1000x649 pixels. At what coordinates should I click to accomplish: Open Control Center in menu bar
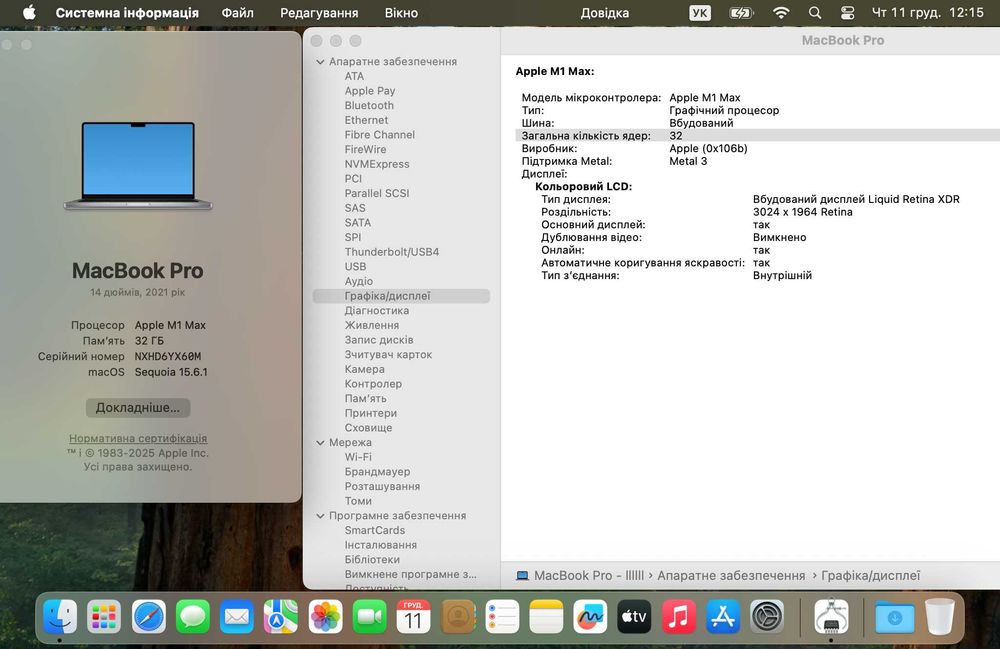point(847,13)
